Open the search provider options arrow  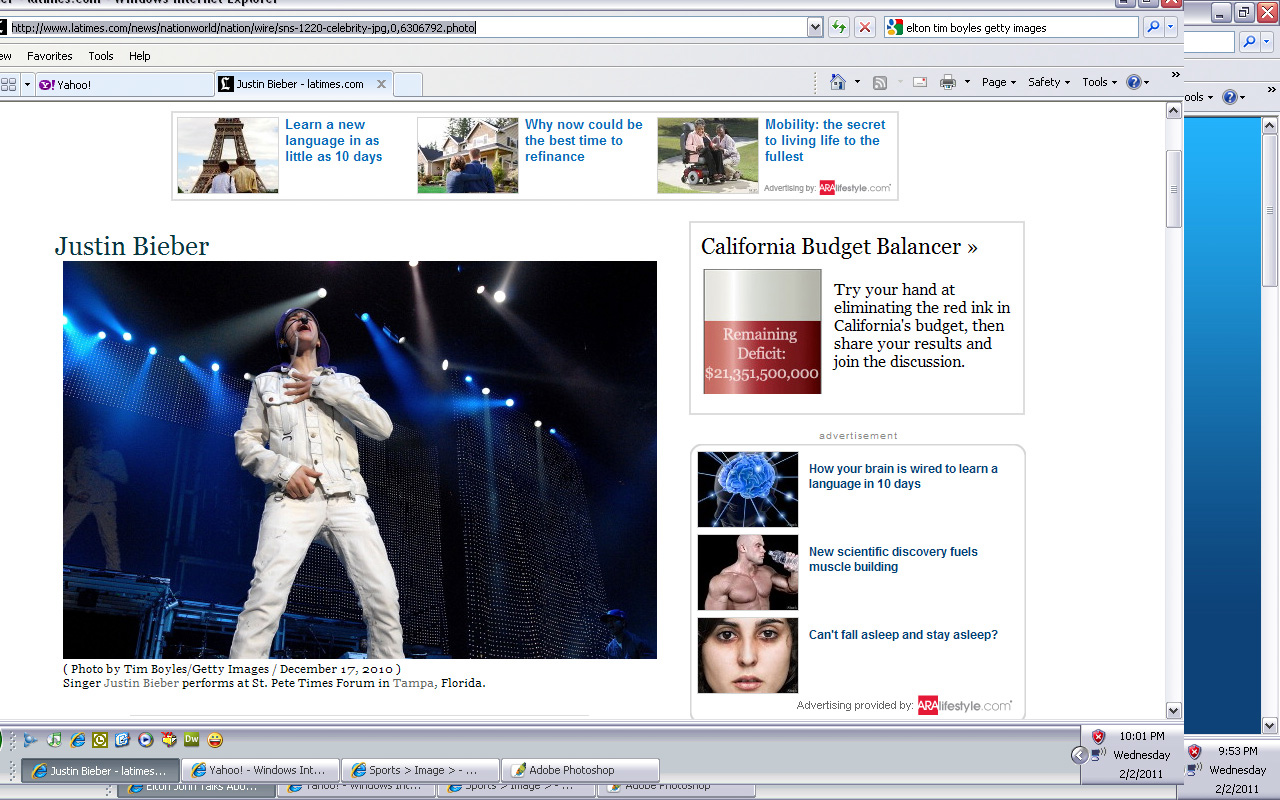pyautogui.click(x=1171, y=28)
